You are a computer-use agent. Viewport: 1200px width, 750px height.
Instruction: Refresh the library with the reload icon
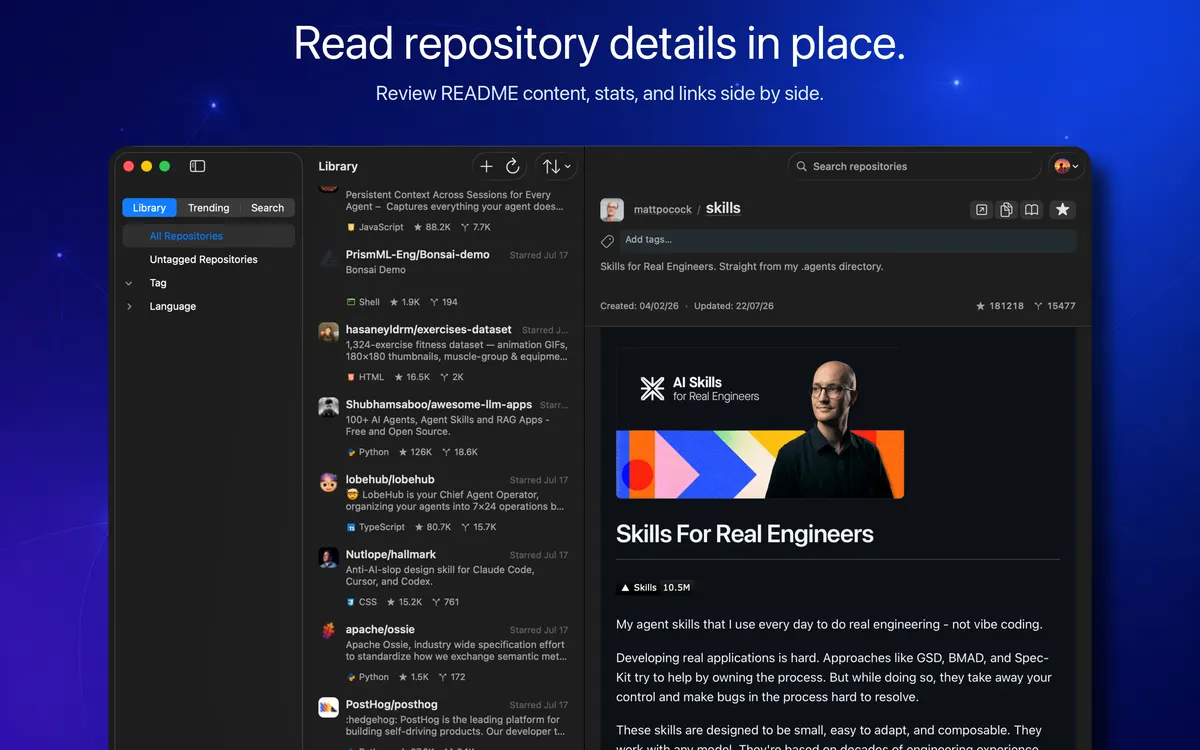click(x=512, y=167)
